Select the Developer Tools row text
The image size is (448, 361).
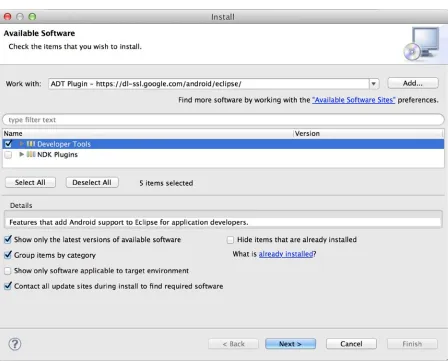pos(64,144)
